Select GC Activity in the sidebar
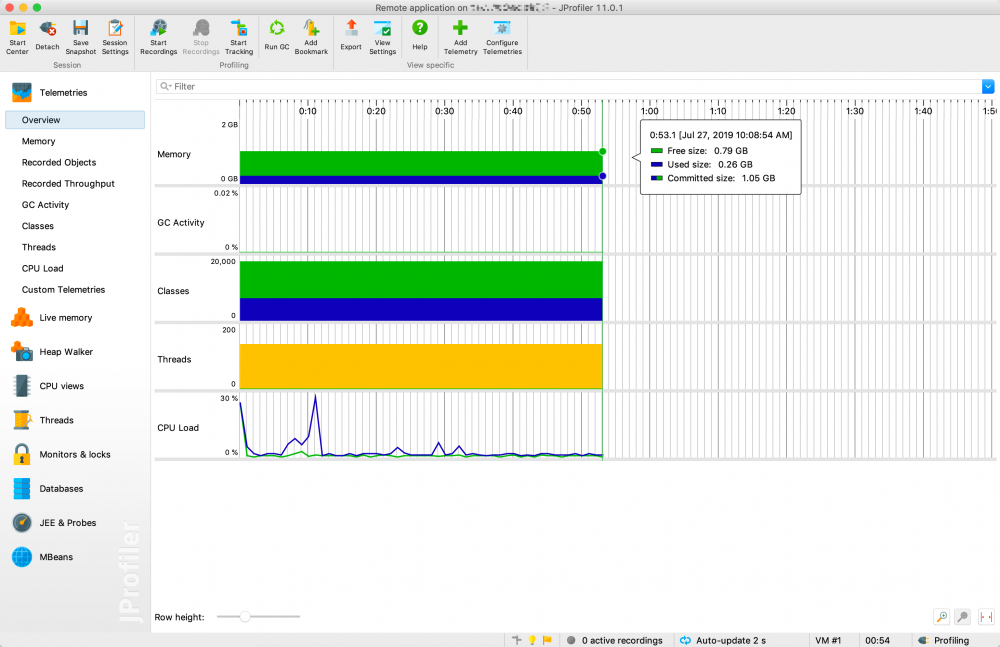The height and width of the screenshot is (647, 1000). tap(45, 205)
